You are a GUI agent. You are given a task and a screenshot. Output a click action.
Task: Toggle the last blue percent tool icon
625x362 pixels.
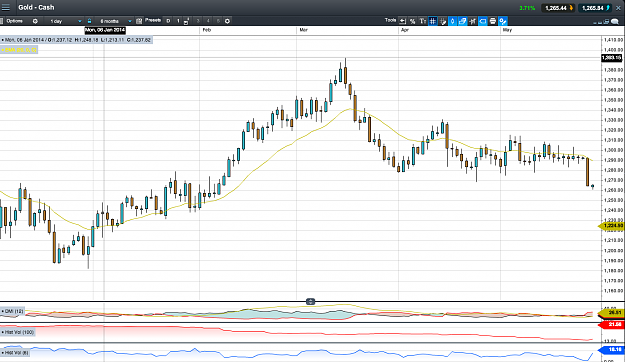click(503, 21)
